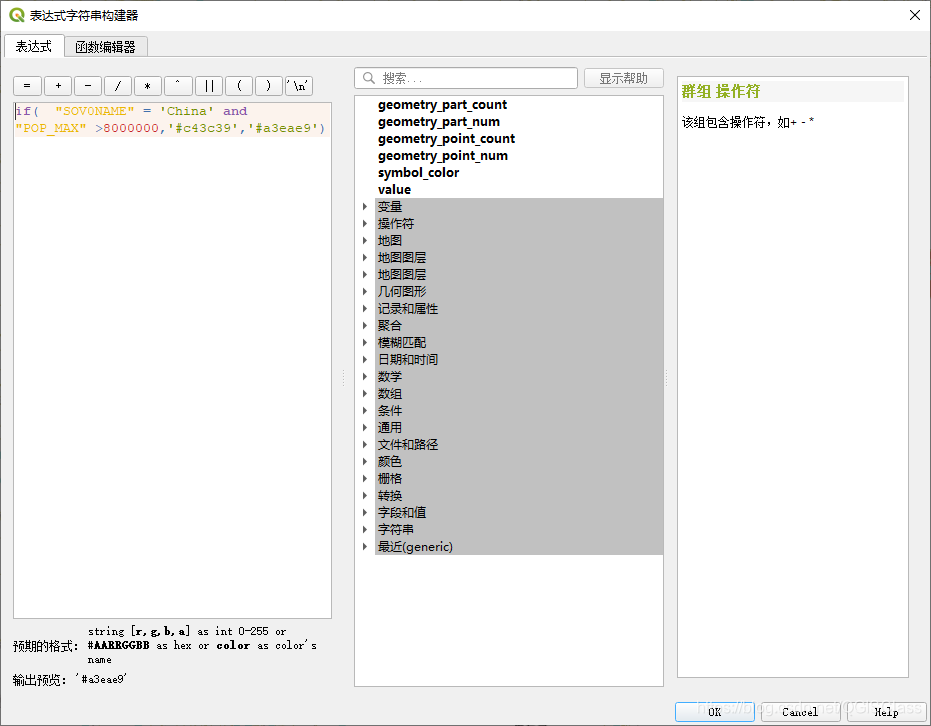Click the 群组 操作符 help heading
Screen dimensions: 931x726
coord(721,91)
